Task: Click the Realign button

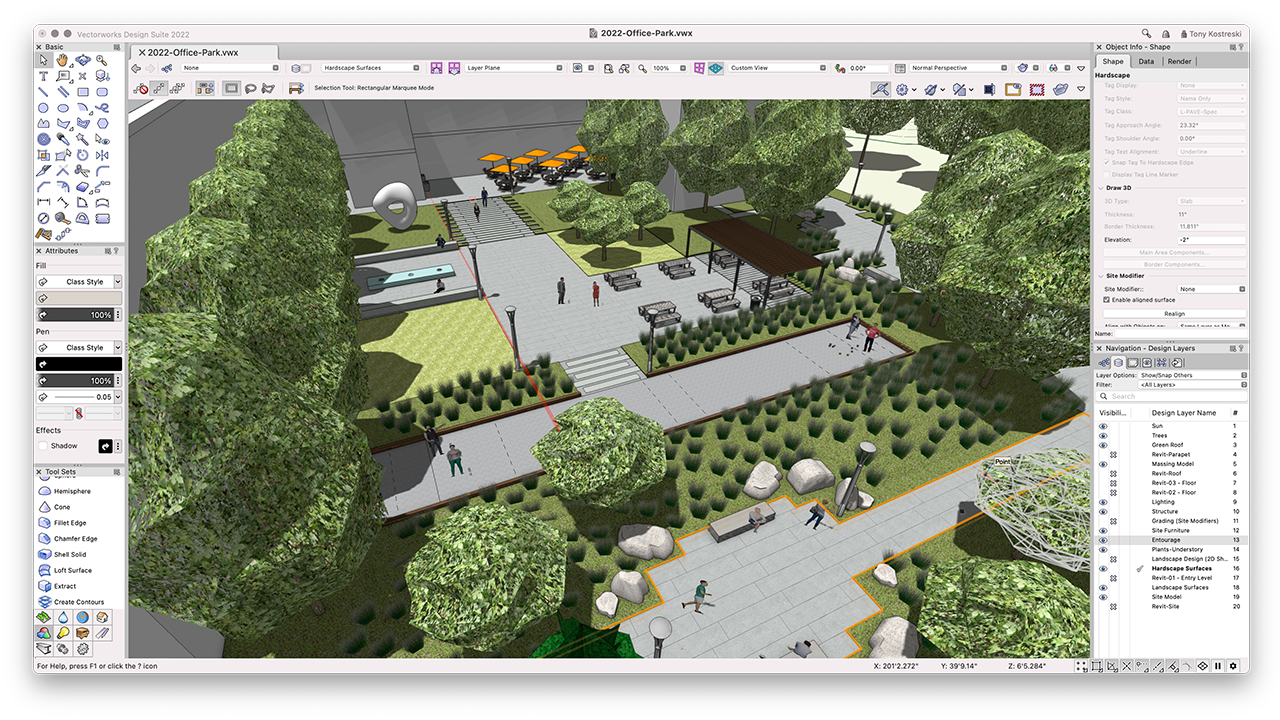Action: point(1174,313)
